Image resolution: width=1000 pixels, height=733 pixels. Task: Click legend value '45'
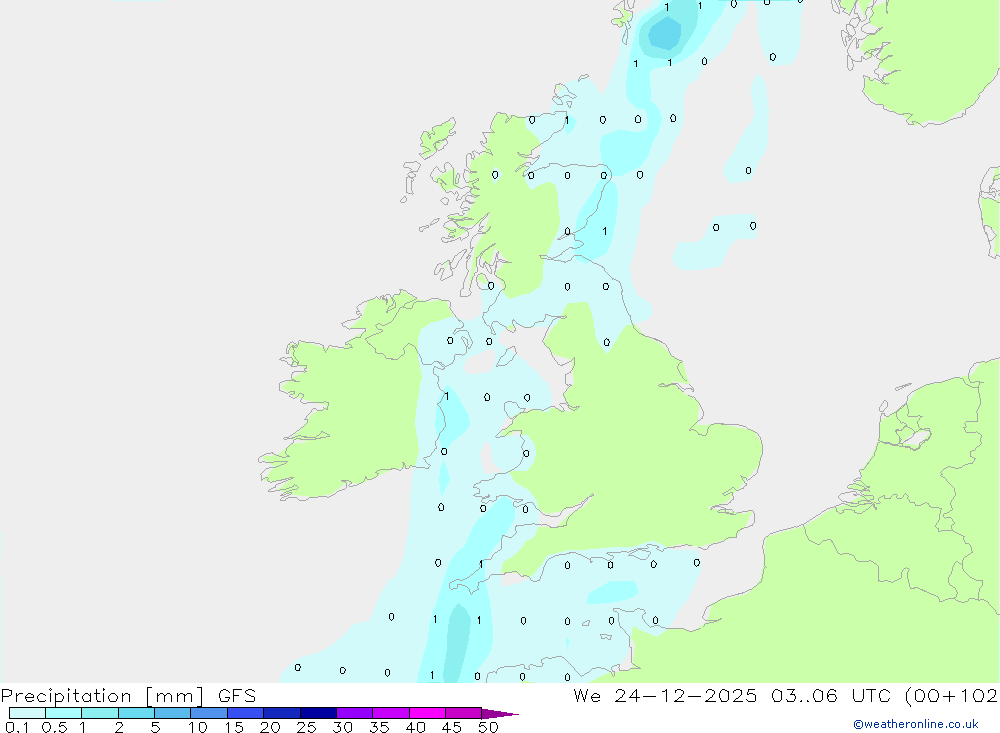tap(452, 727)
